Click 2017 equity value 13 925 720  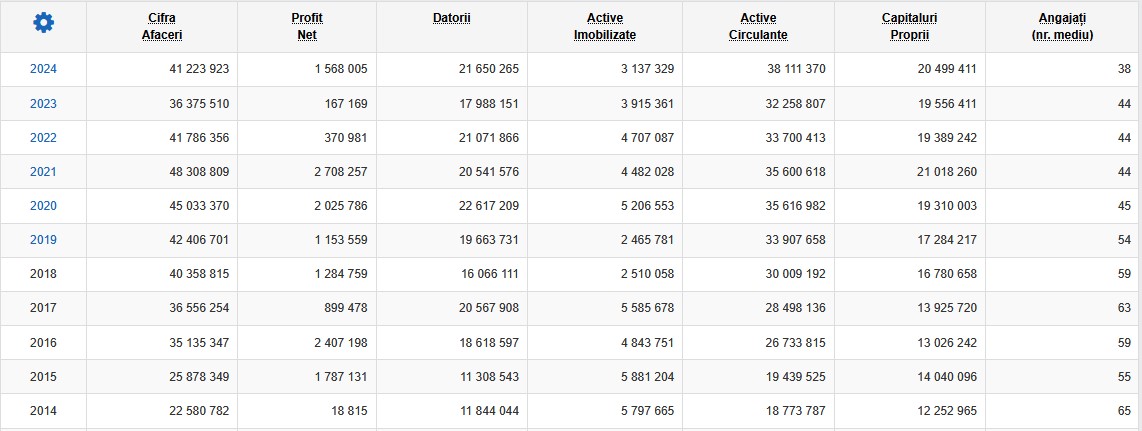947,309
